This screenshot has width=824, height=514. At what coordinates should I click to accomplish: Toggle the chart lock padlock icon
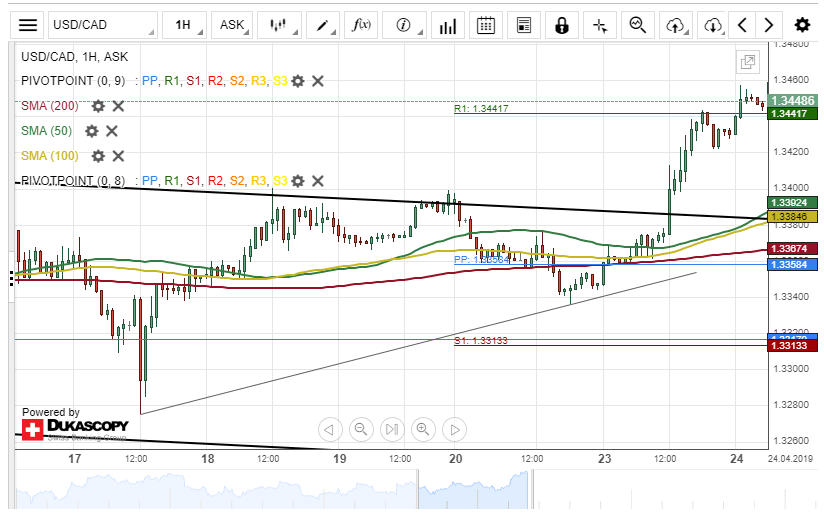click(x=562, y=25)
